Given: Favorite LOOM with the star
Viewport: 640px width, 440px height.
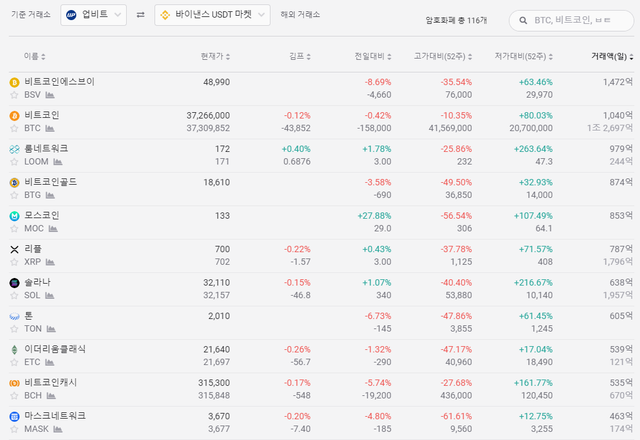Looking at the screenshot, I should 14,162.
